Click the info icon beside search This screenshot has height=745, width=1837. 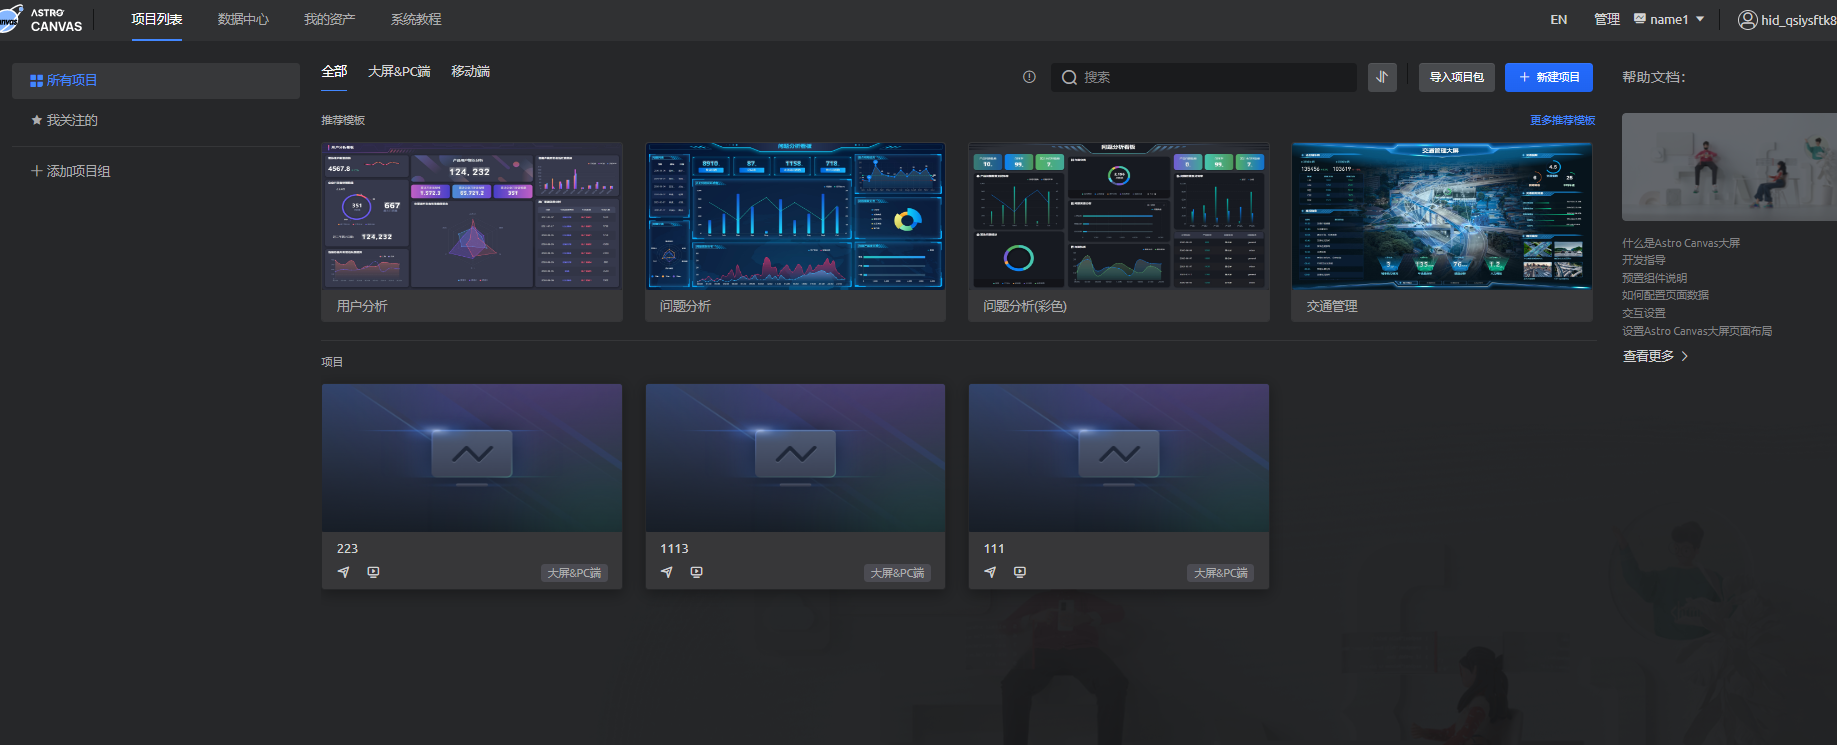1029,77
